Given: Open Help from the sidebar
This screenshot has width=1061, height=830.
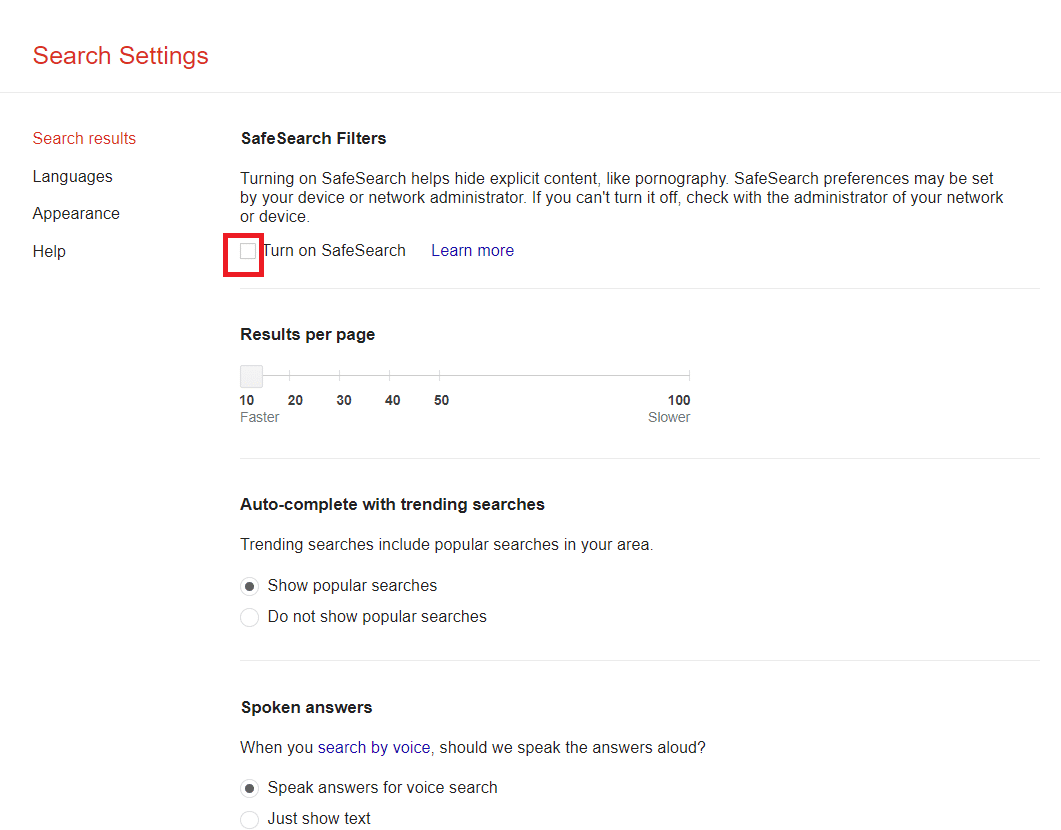Looking at the screenshot, I should pyautogui.click(x=49, y=251).
